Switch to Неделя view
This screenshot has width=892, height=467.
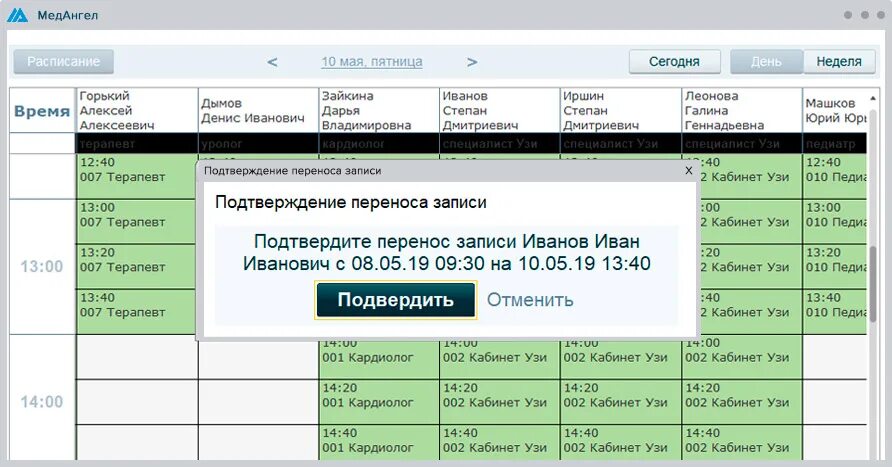click(839, 61)
